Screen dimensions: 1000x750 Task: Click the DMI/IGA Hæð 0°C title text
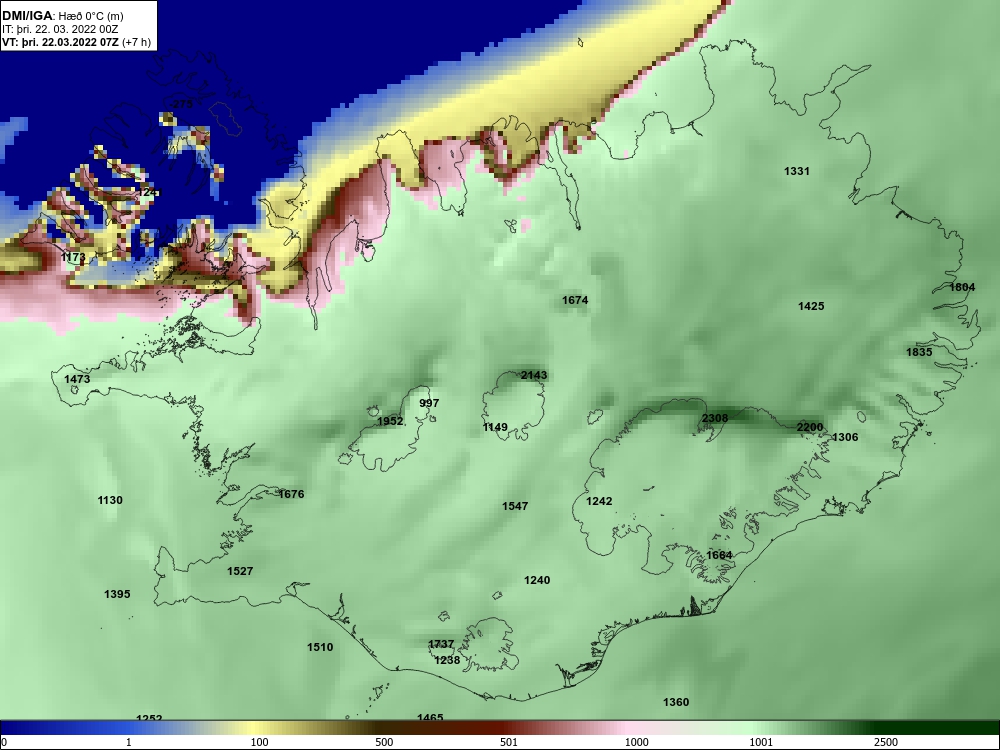62,16
